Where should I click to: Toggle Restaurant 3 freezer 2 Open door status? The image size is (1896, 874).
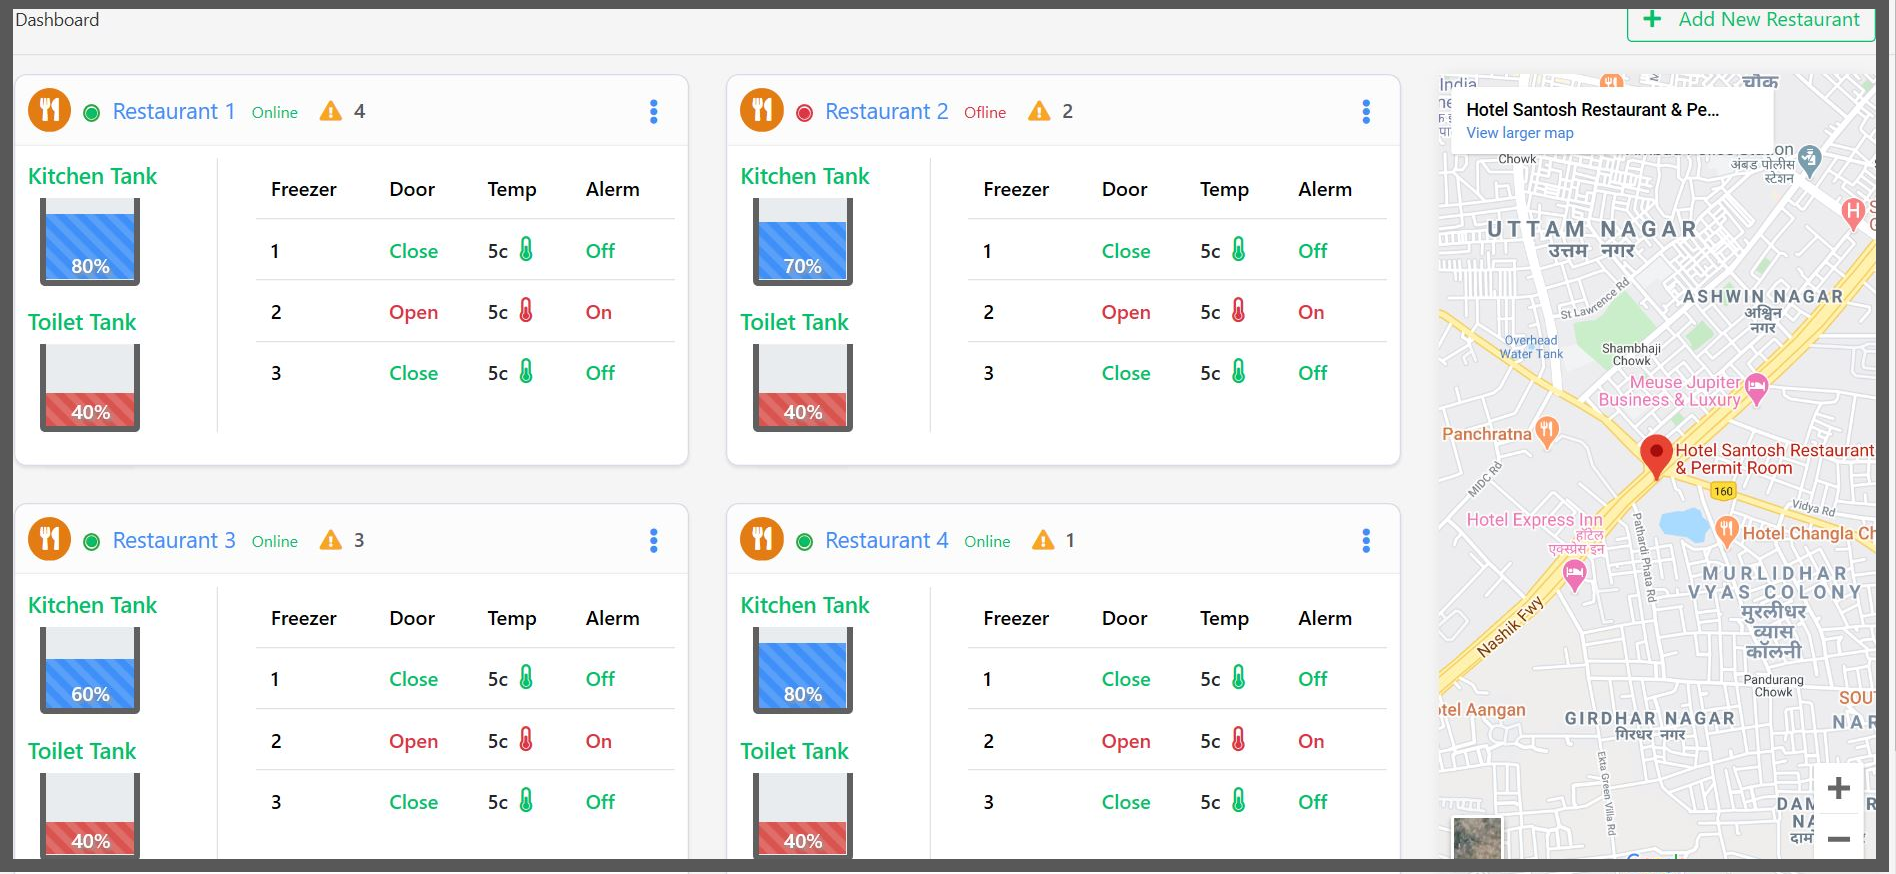pyautogui.click(x=413, y=741)
